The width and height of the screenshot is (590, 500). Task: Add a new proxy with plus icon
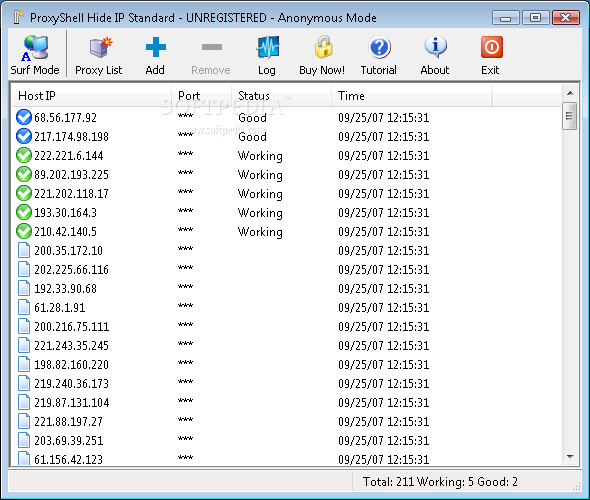(155, 47)
